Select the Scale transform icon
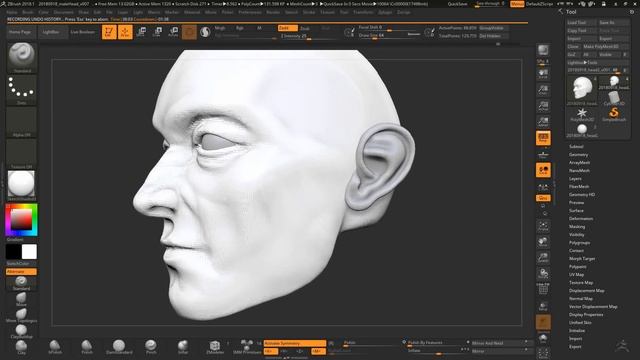 tap(157, 32)
